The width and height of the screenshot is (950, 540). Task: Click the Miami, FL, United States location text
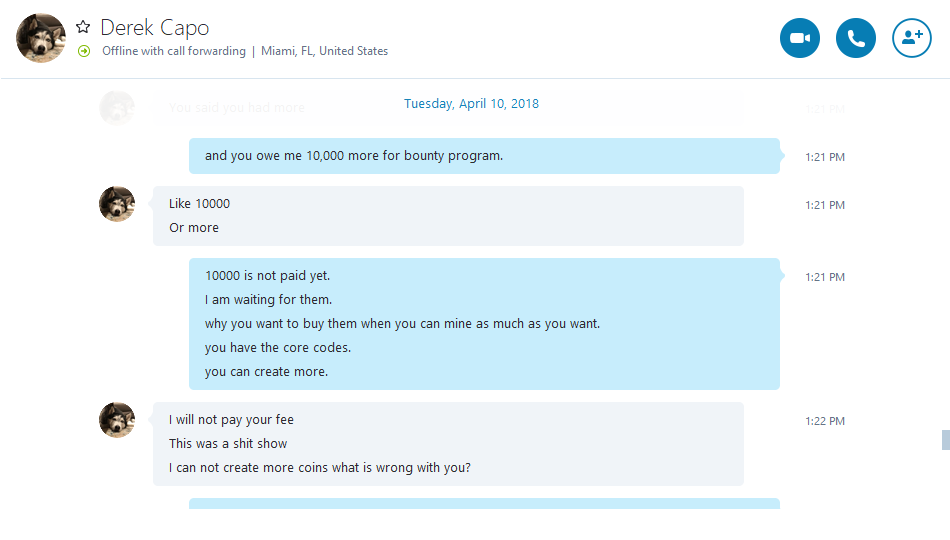pyautogui.click(x=324, y=51)
